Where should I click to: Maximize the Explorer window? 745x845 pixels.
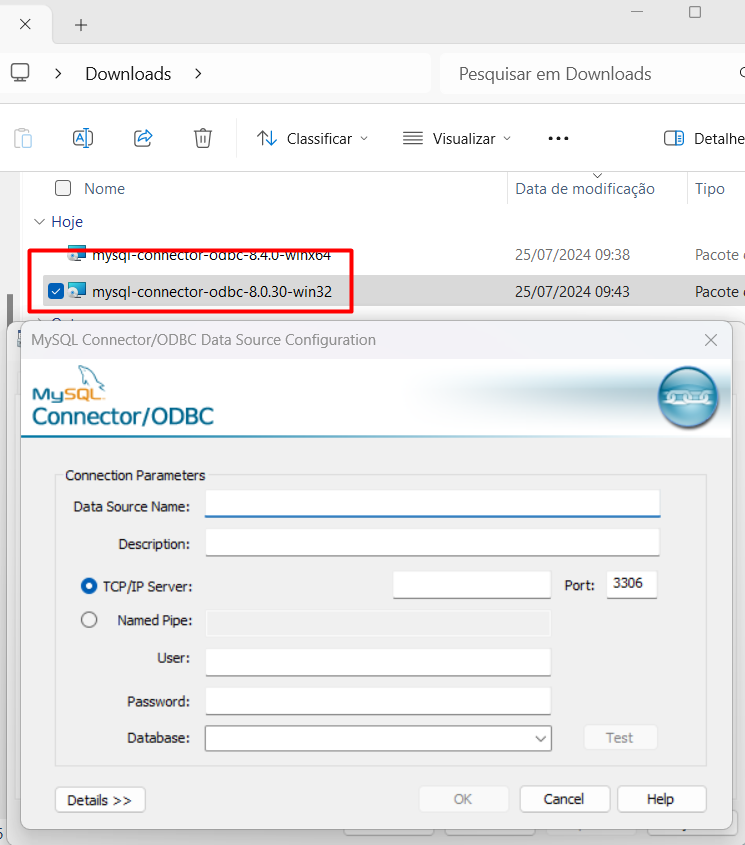695,12
